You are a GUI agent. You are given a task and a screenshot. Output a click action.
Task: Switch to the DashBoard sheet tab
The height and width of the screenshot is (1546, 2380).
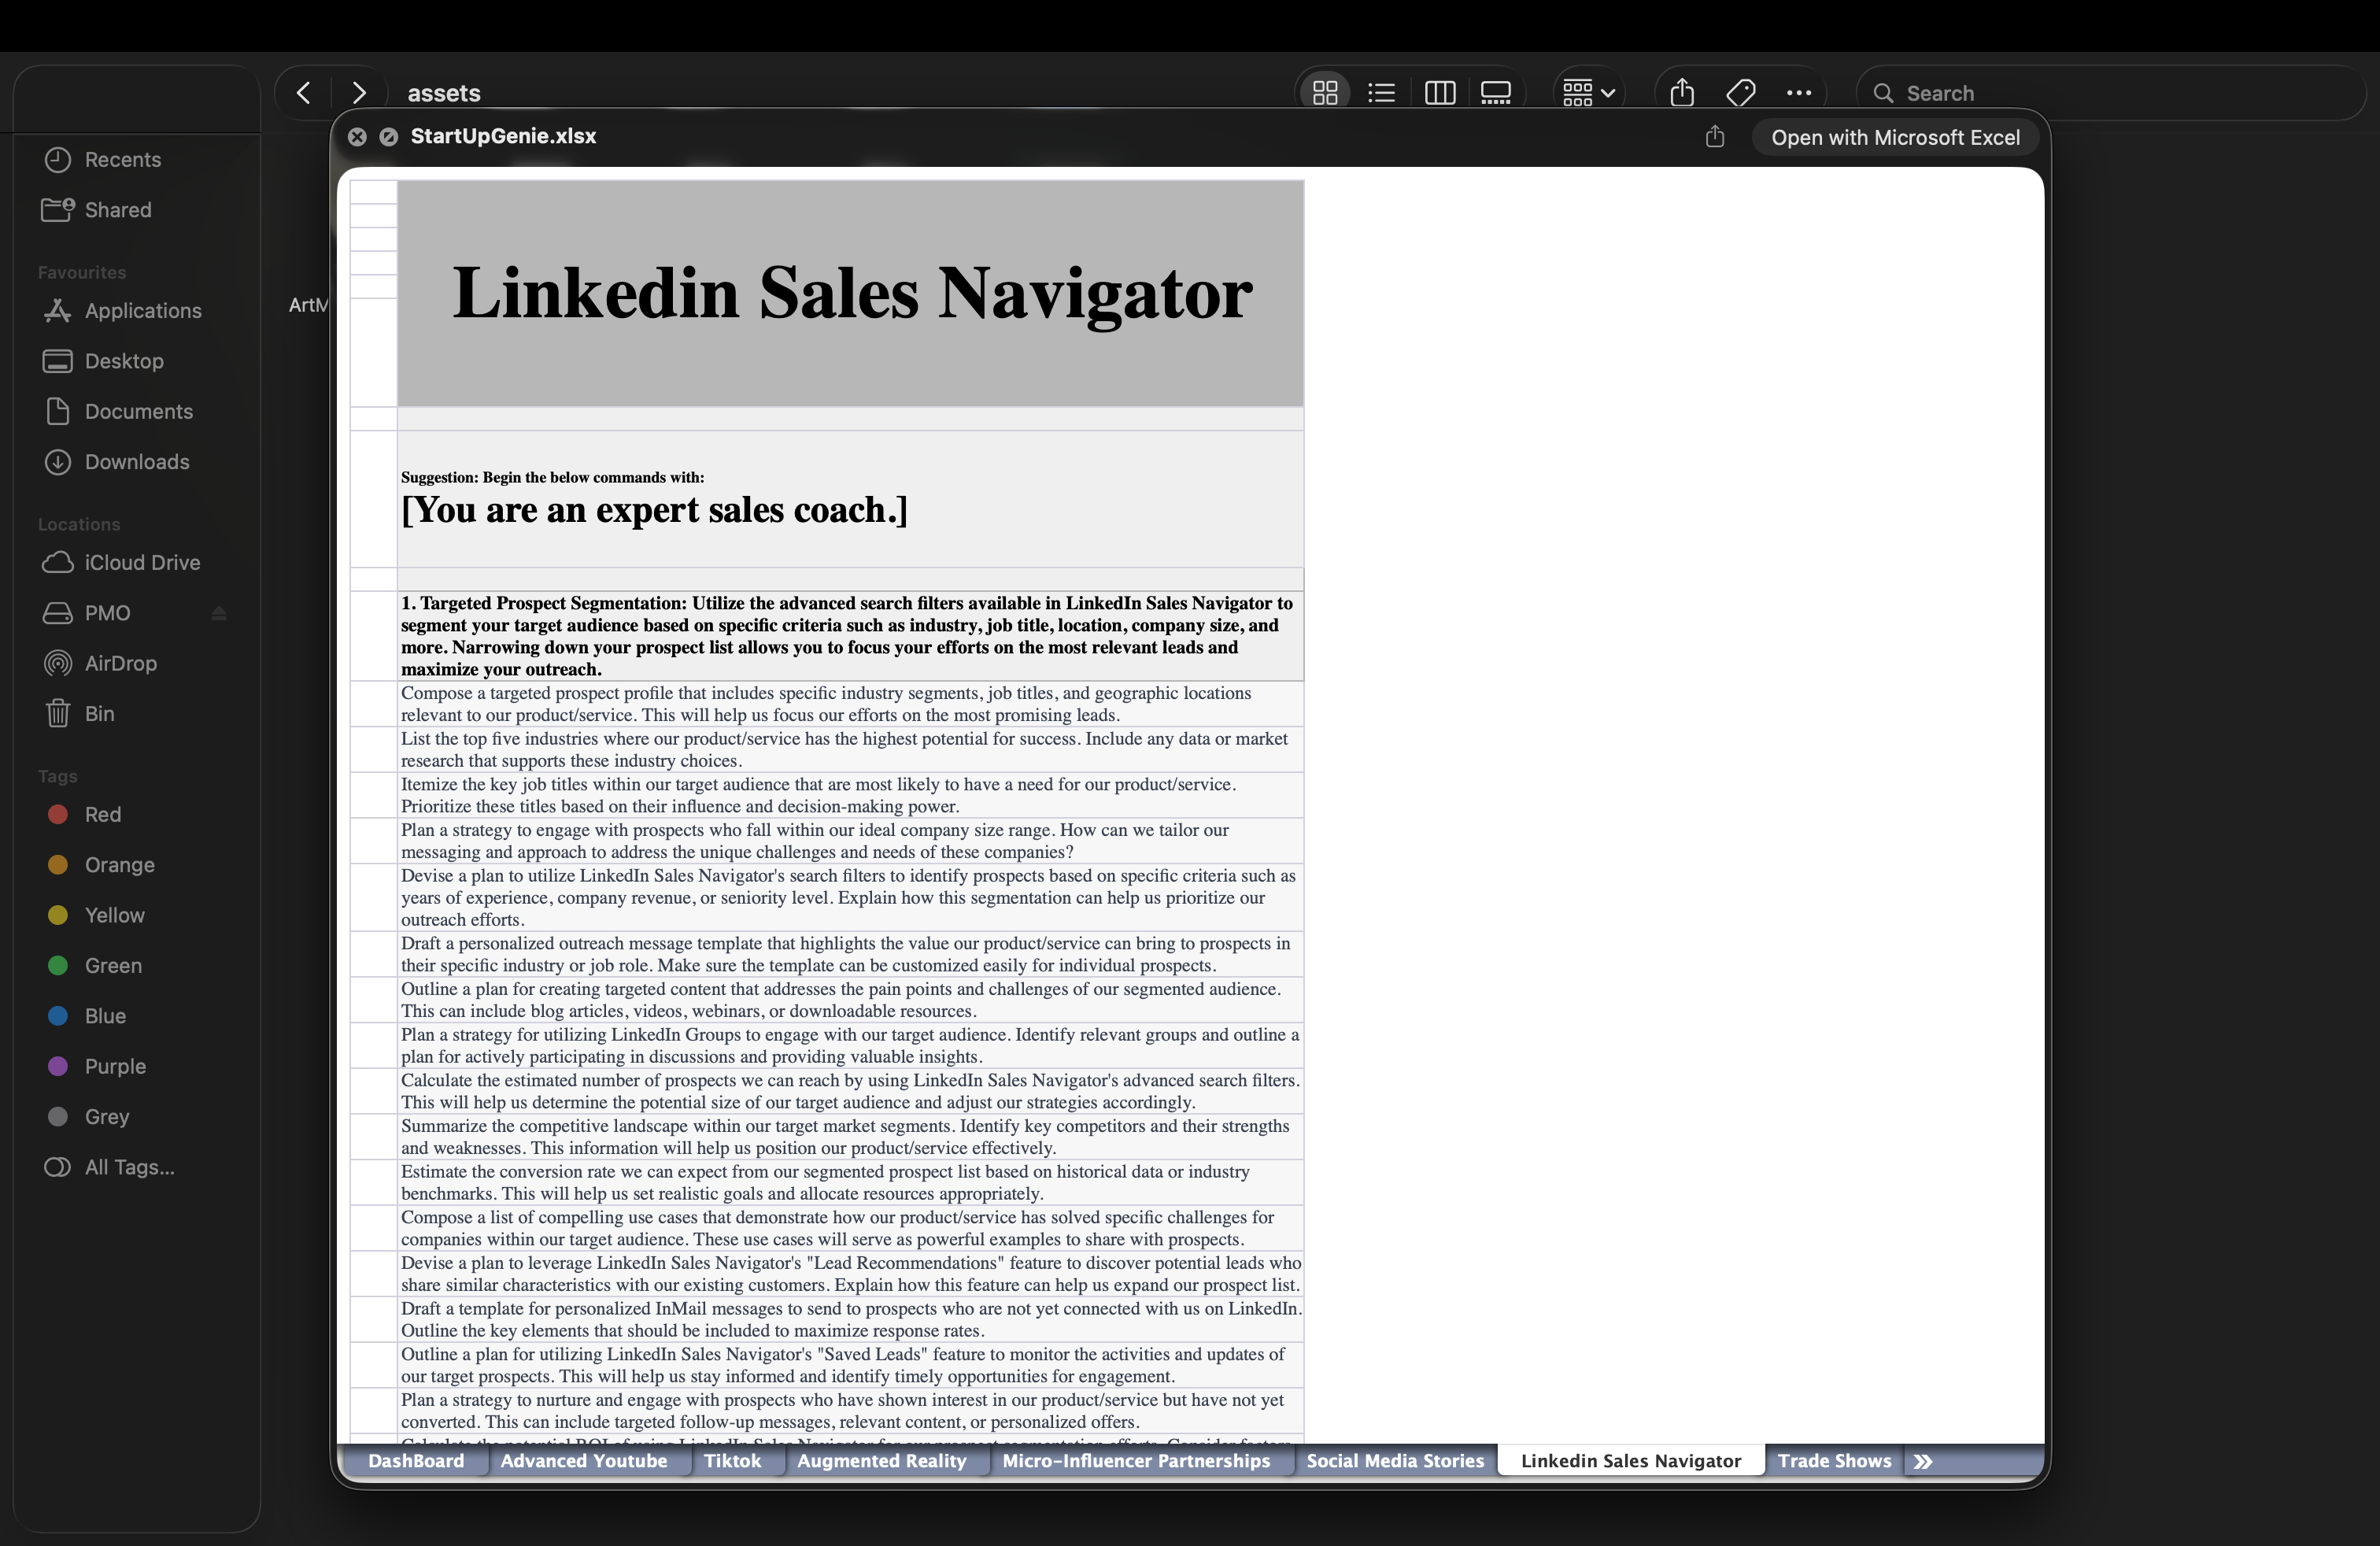click(416, 1461)
